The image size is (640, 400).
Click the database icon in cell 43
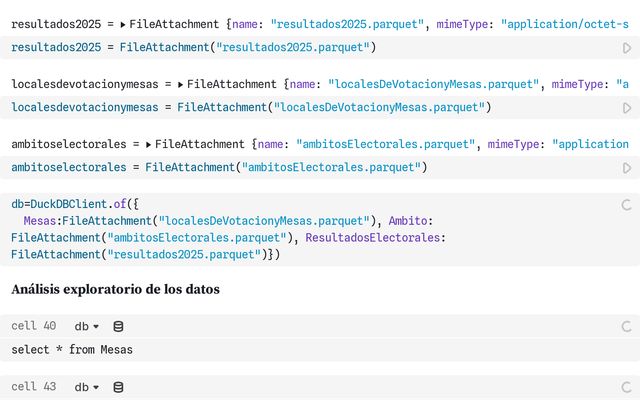118,387
